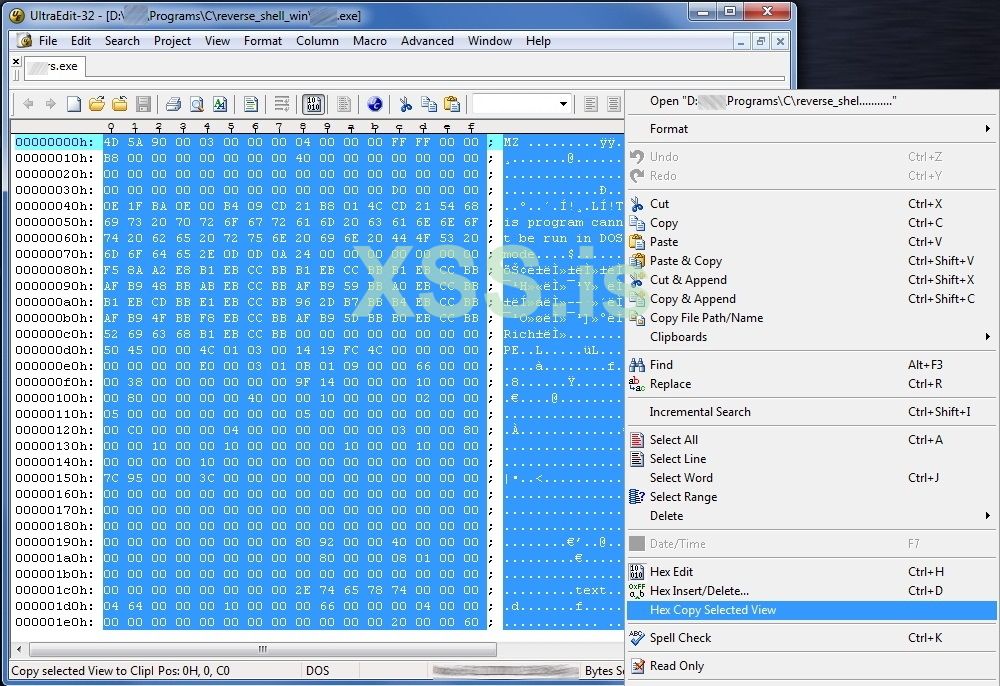Viewport: 1000px width, 686px height.
Task: Click the UltraEdit icon in menu bar
Action: tap(24, 40)
